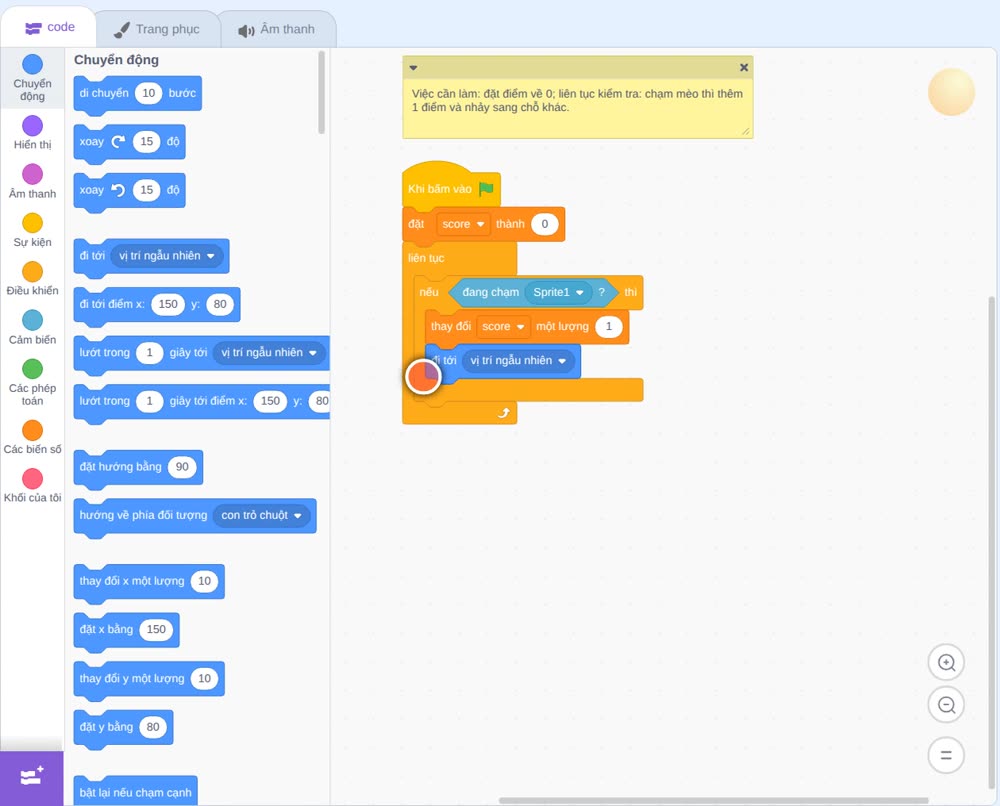Zoom out of the workspace
Screen dimensions: 1000x806
pyautogui.click(x=946, y=705)
